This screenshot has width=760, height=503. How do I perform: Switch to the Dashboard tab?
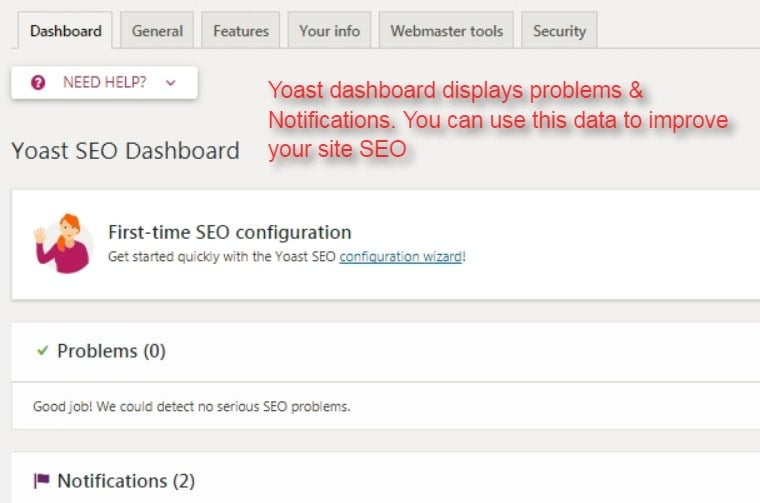(65, 31)
